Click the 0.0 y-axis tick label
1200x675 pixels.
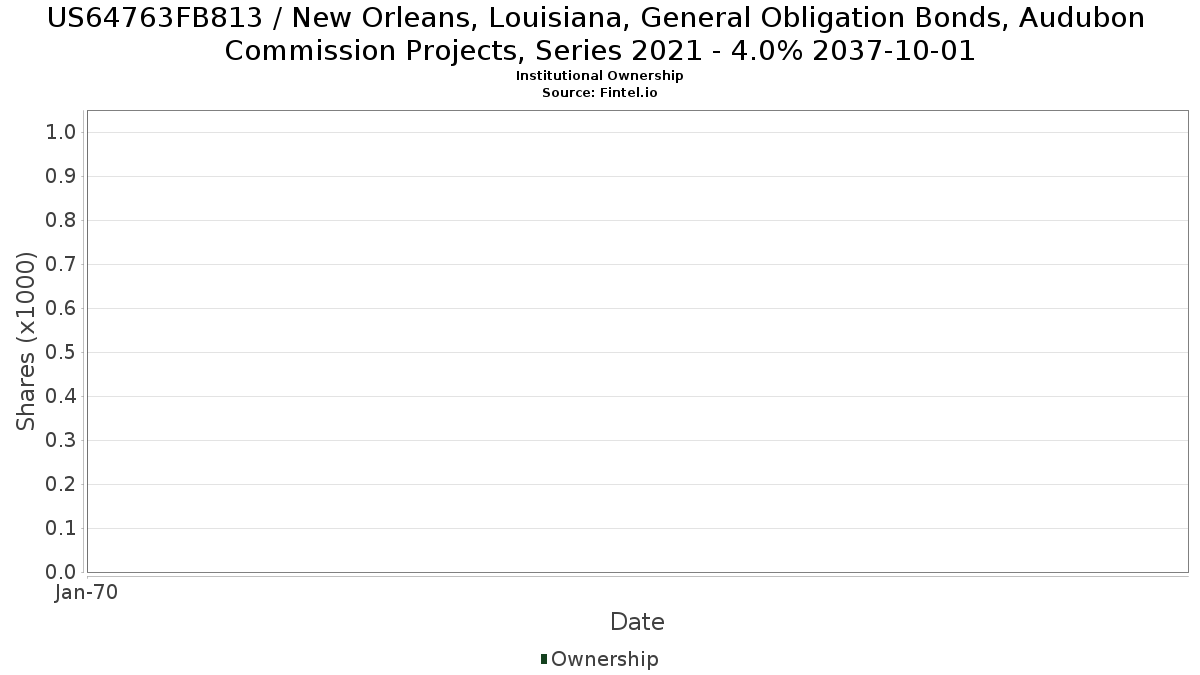pyautogui.click(x=62, y=572)
